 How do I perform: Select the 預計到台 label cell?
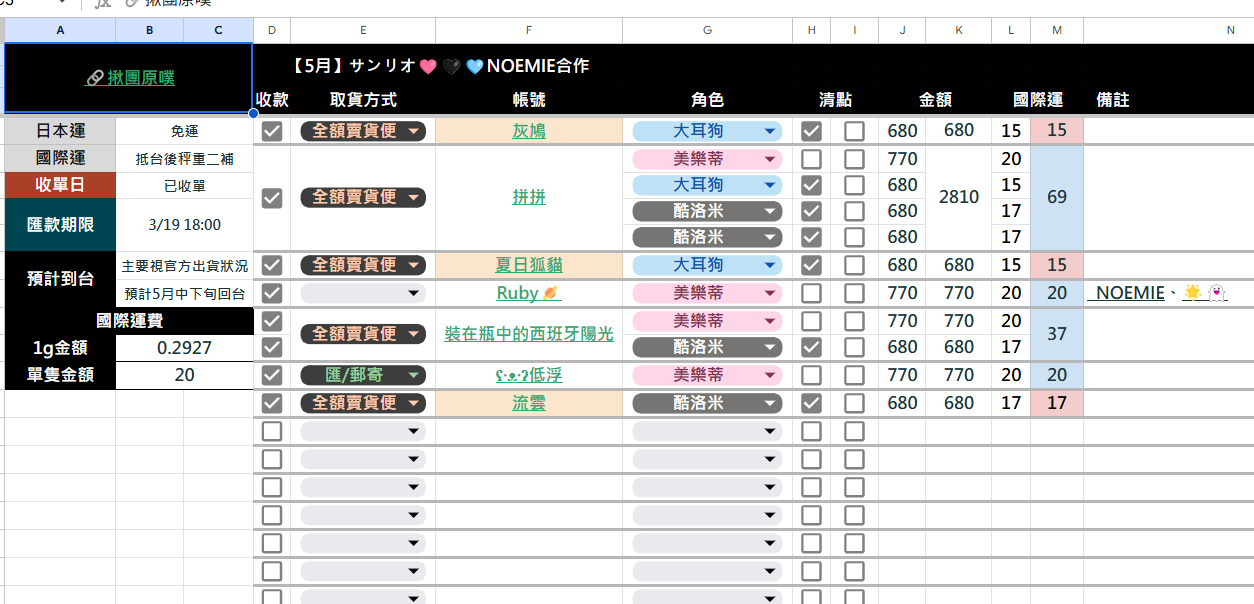(x=60, y=280)
